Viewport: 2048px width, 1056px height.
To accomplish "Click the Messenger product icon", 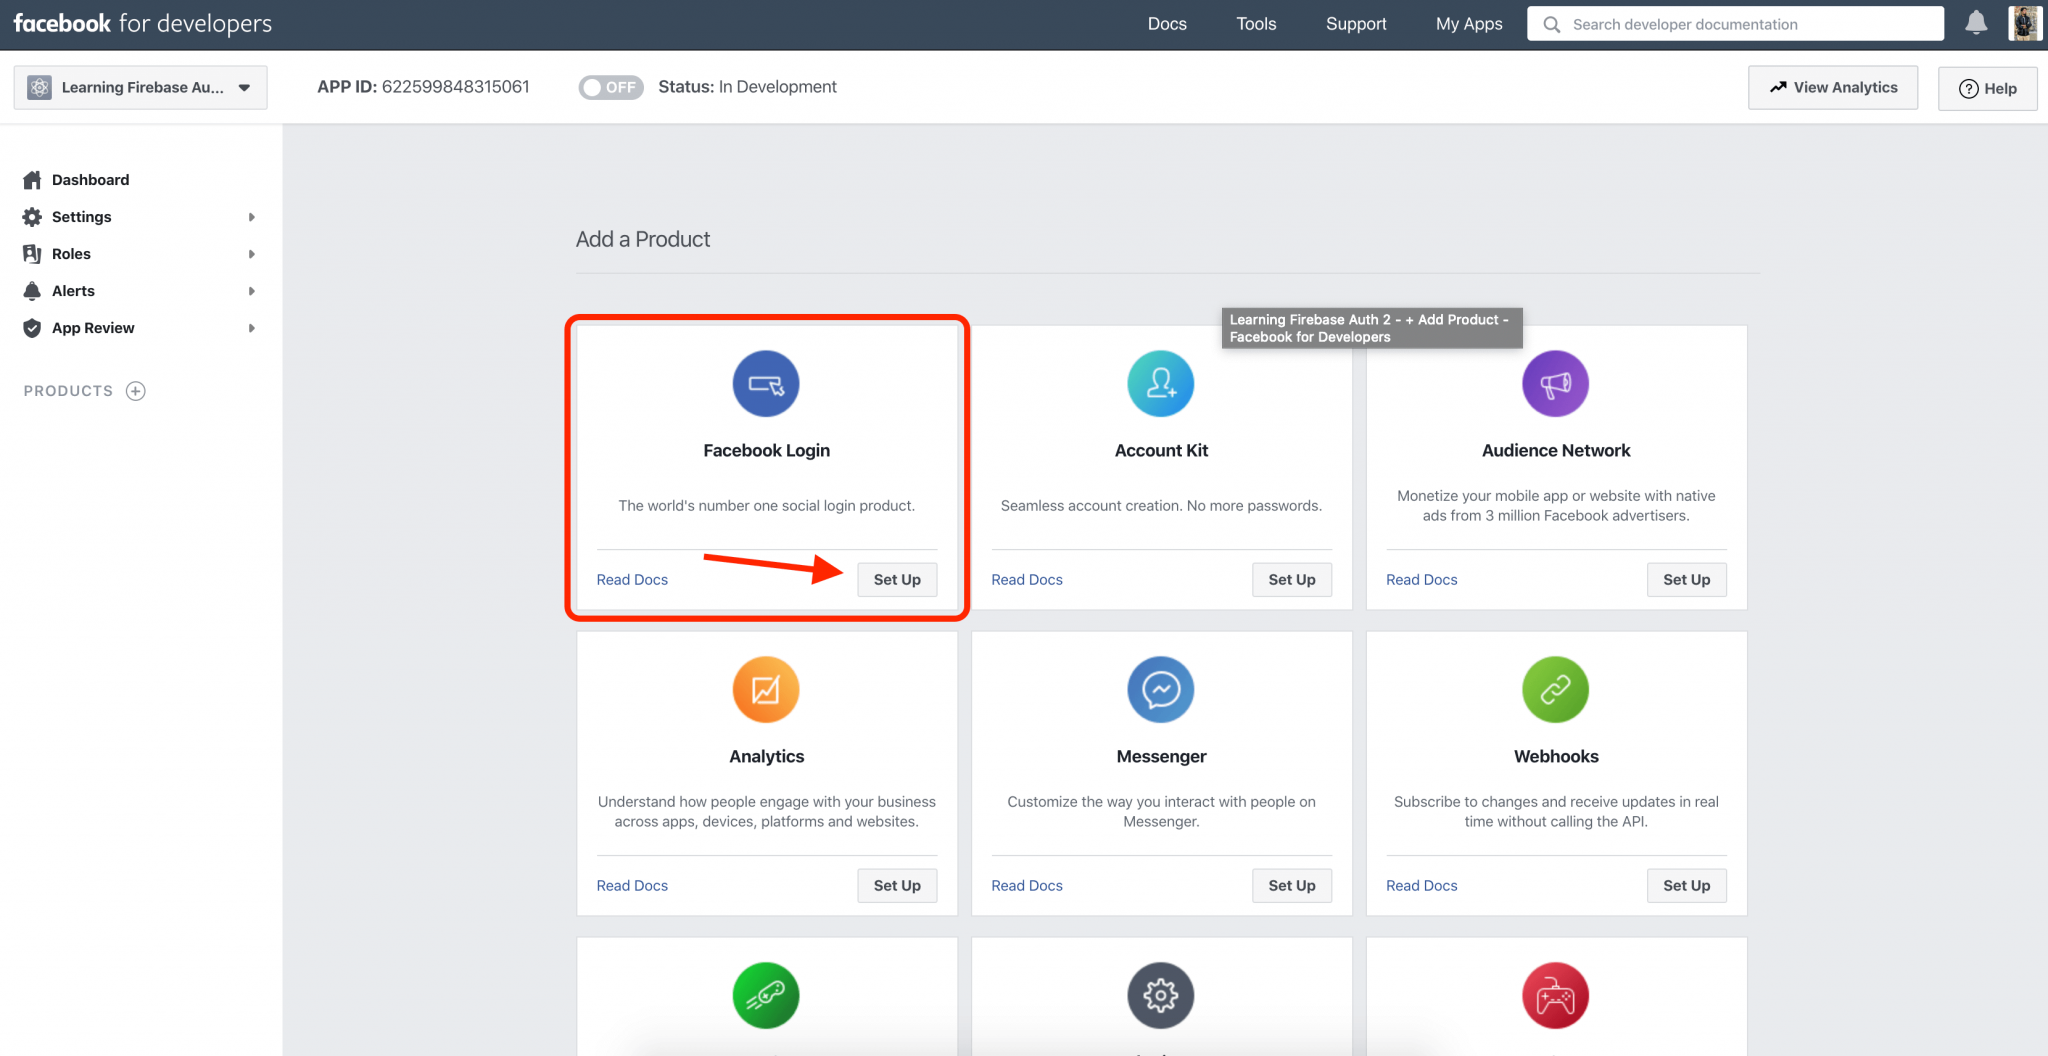I will coord(1161,690).
